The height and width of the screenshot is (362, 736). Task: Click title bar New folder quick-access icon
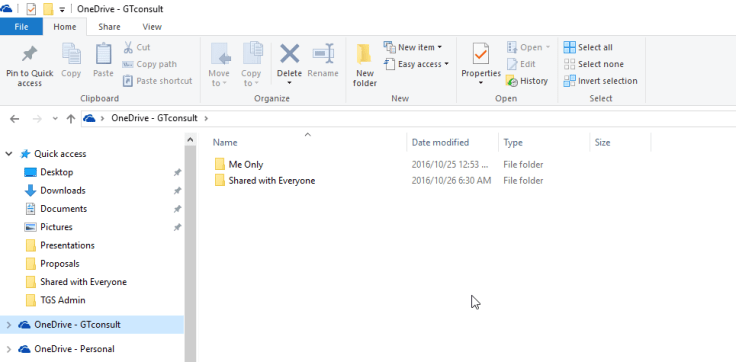(48, 9)
